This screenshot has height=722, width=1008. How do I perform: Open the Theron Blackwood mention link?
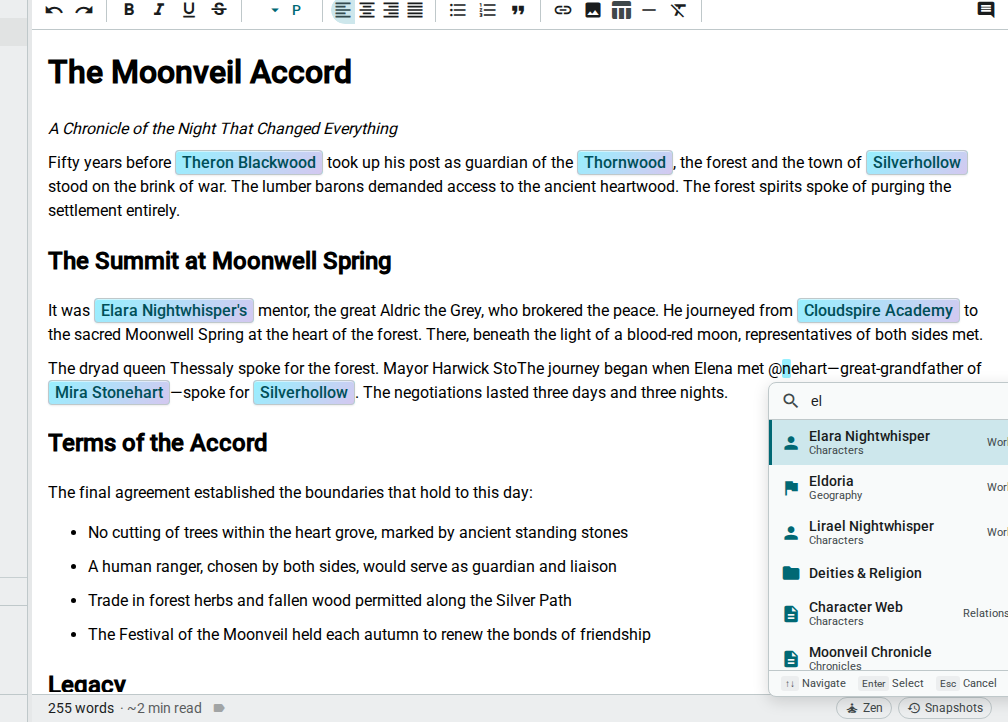249,163
